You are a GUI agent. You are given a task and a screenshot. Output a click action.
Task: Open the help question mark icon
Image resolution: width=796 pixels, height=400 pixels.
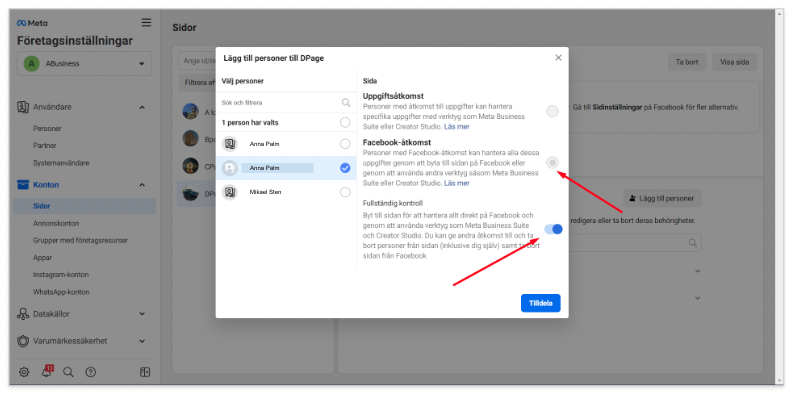(91, 372)
